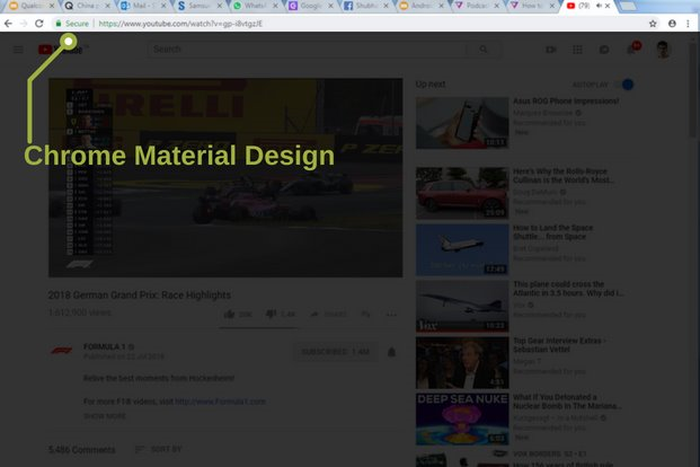The width and height of the screenshot is (700, 467).
Task: Toggle the channel notification bell beside Subscribed
Action: click(x=391, y=352)
